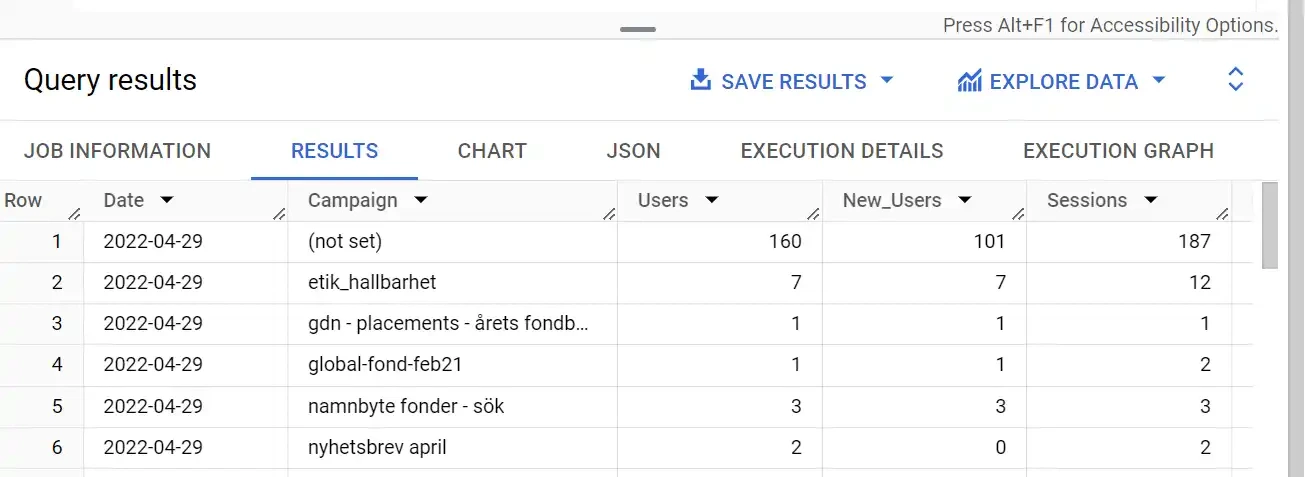Click the 'Press Alt+F1 for Accessibility Options' text

[1111, 26]
